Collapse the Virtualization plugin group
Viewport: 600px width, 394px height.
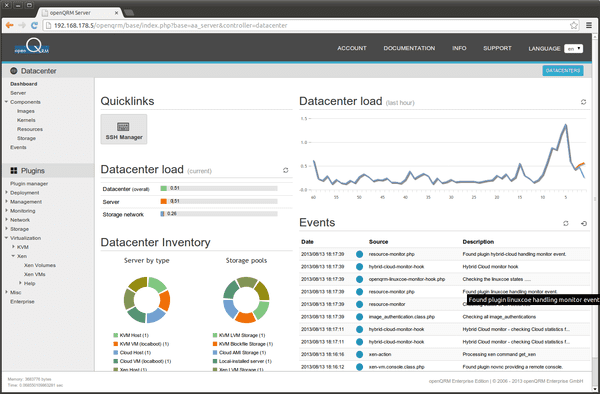6,238
